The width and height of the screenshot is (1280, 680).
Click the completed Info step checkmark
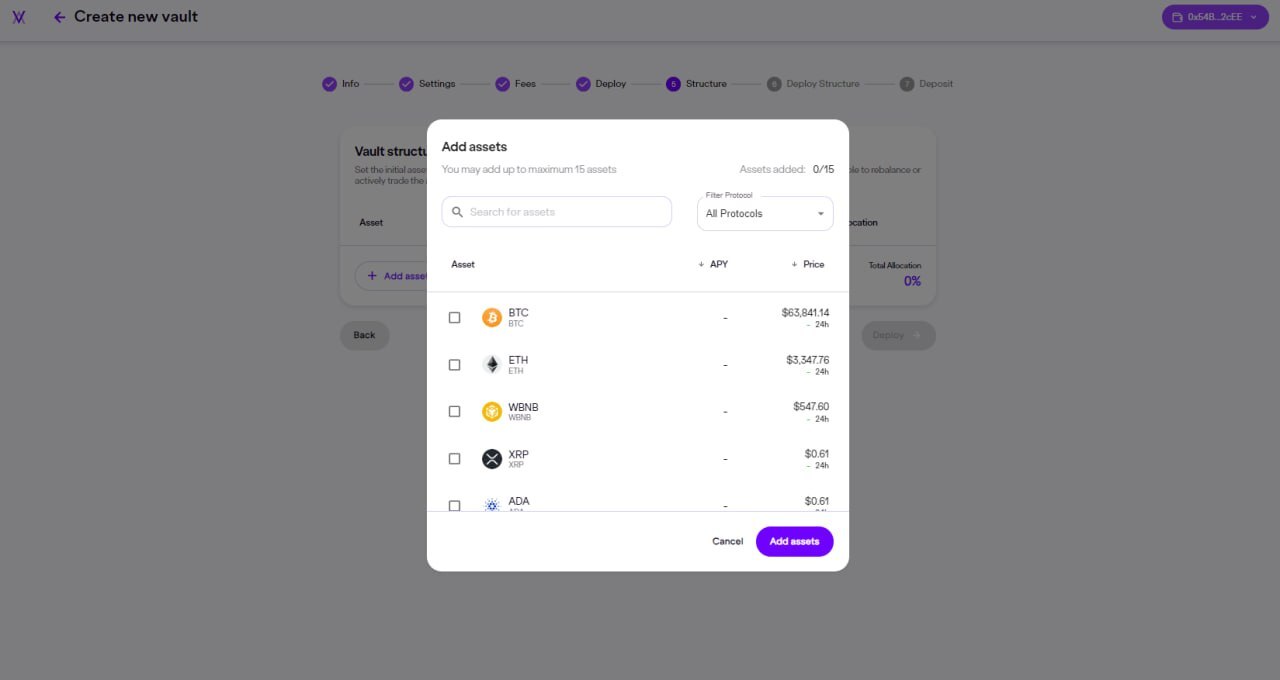pyautogui.click(x=329, y=84)
